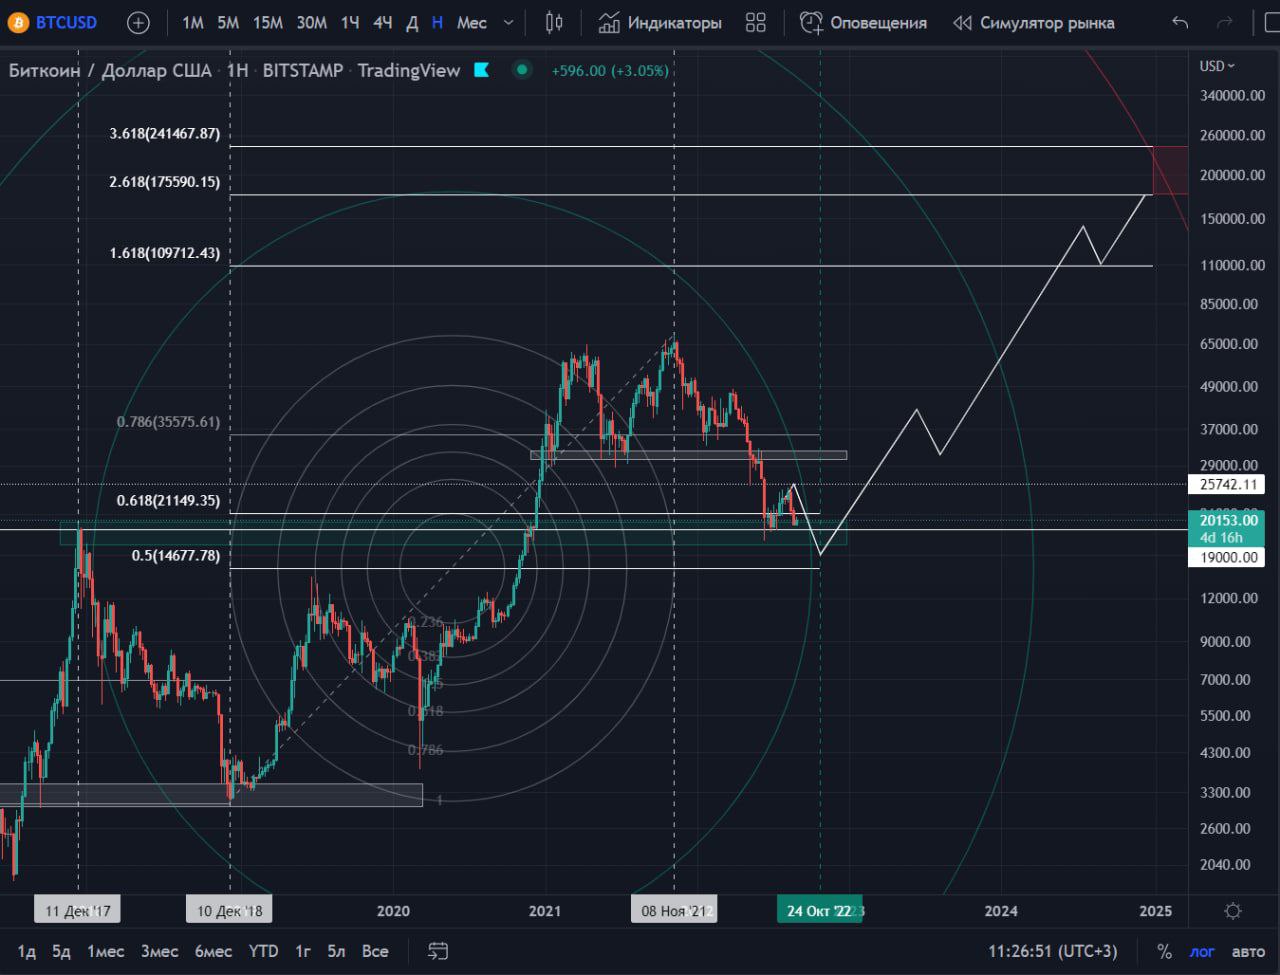
Task: Click the Bitcoin logo icon
Action: (18, 22)
